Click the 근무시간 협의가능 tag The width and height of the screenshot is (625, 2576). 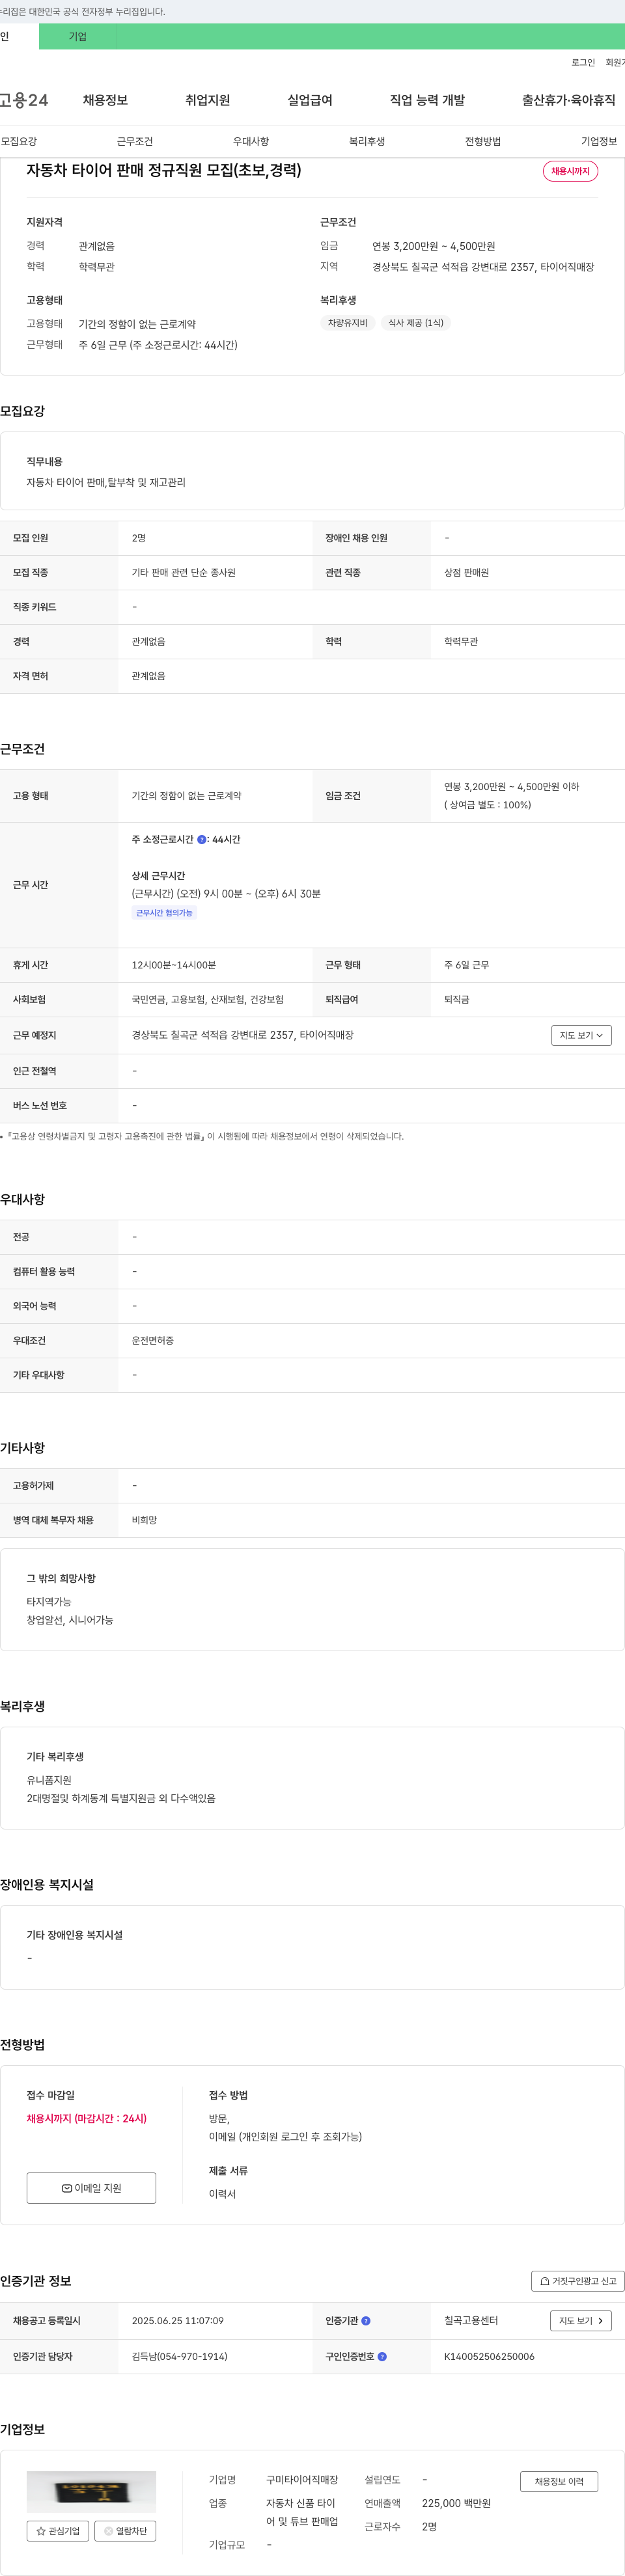[x=164, y=913]
